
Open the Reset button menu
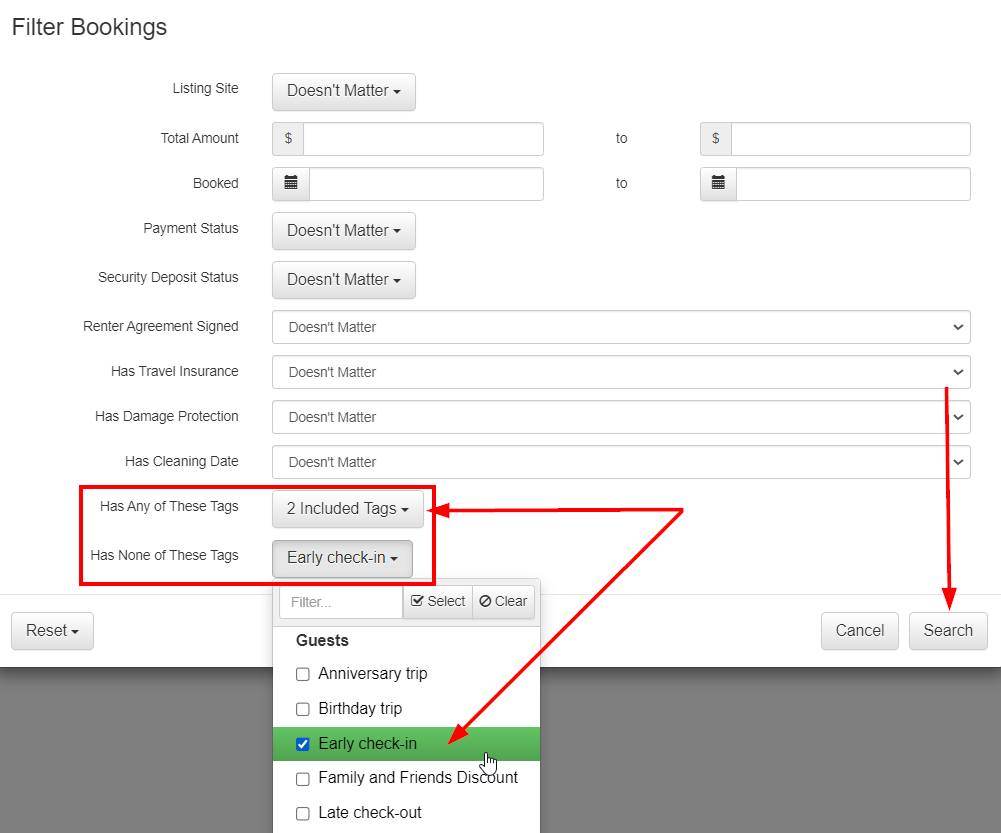pos(52,631)
